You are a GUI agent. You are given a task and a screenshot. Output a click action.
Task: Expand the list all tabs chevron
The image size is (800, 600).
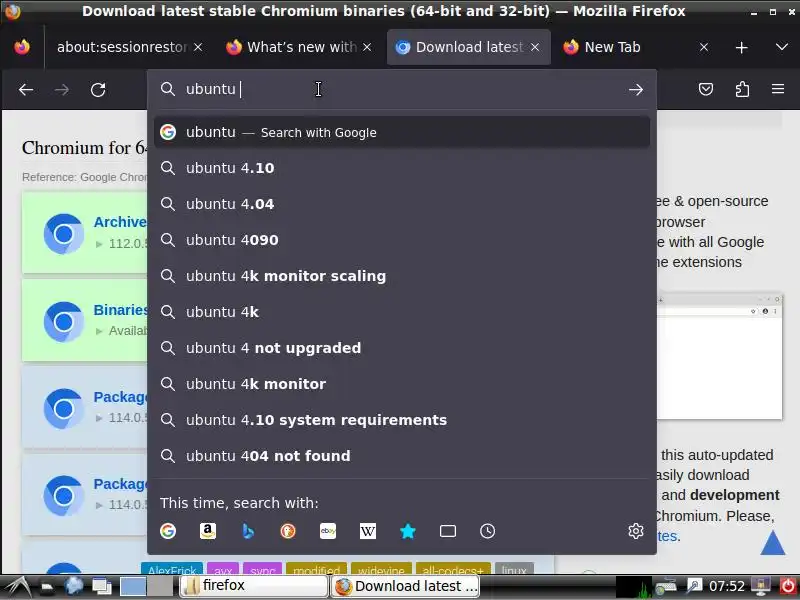pyautogui.click(x=782, y=47)
